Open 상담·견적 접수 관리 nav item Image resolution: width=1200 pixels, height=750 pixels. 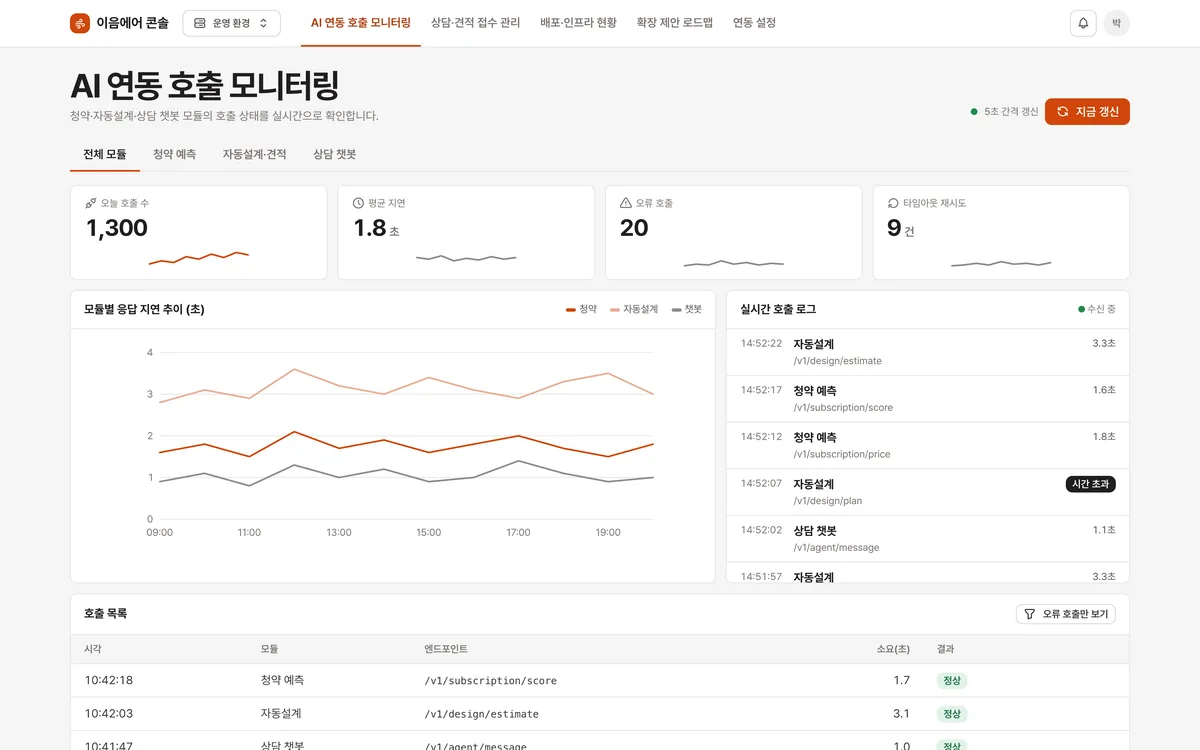[476, 23]
